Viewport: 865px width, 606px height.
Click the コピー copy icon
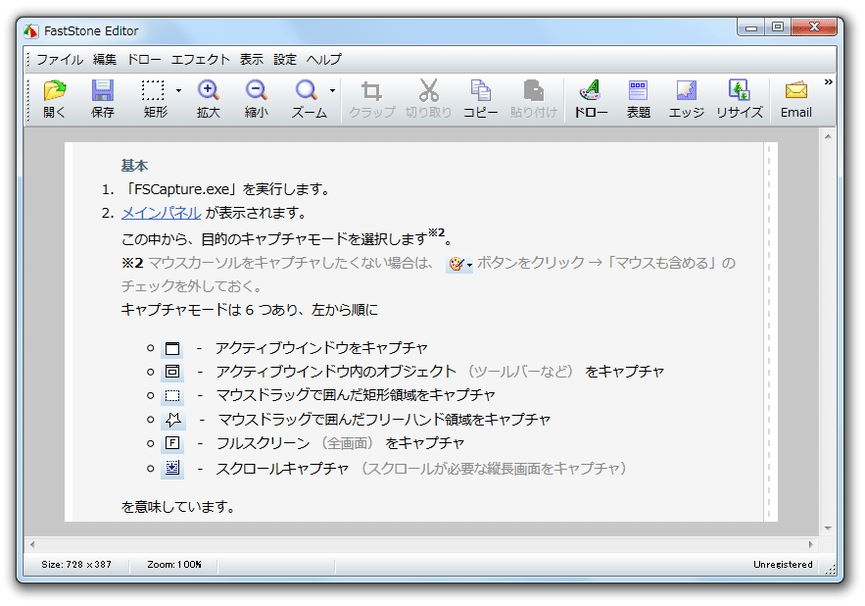(x=480, y=90)
